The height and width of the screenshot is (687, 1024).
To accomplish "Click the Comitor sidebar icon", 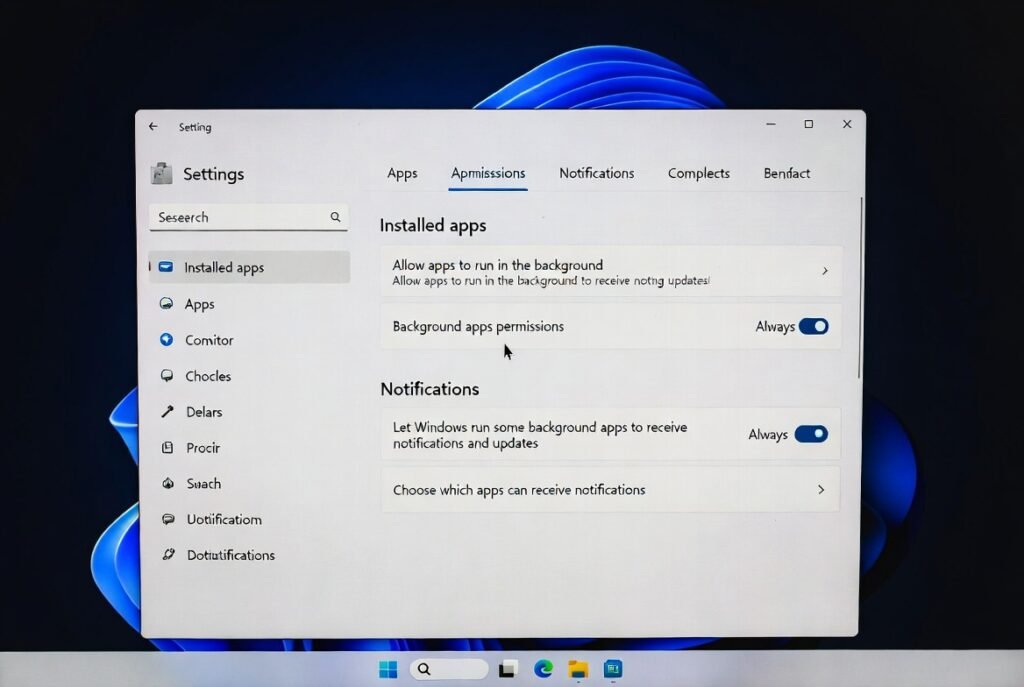I will [167, 340].
